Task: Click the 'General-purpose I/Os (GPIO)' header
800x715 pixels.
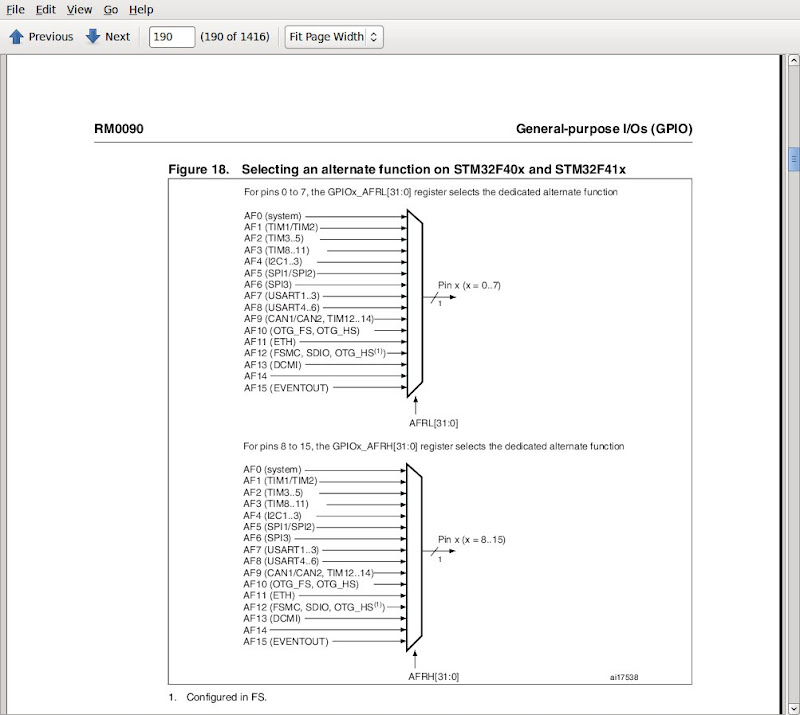Action: 604,129
